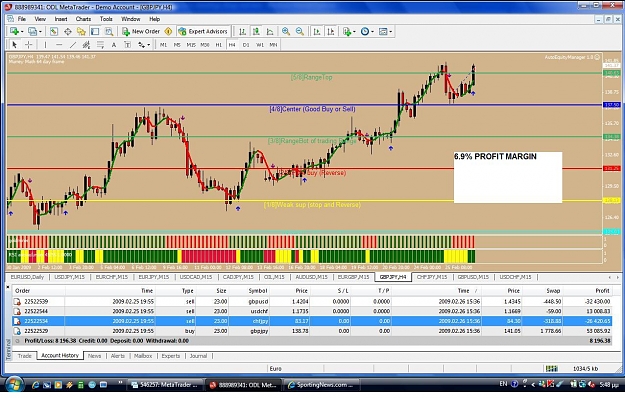Select the equidistant channel tool
This screenshot has width=625, height=398.
coord(86,45)
